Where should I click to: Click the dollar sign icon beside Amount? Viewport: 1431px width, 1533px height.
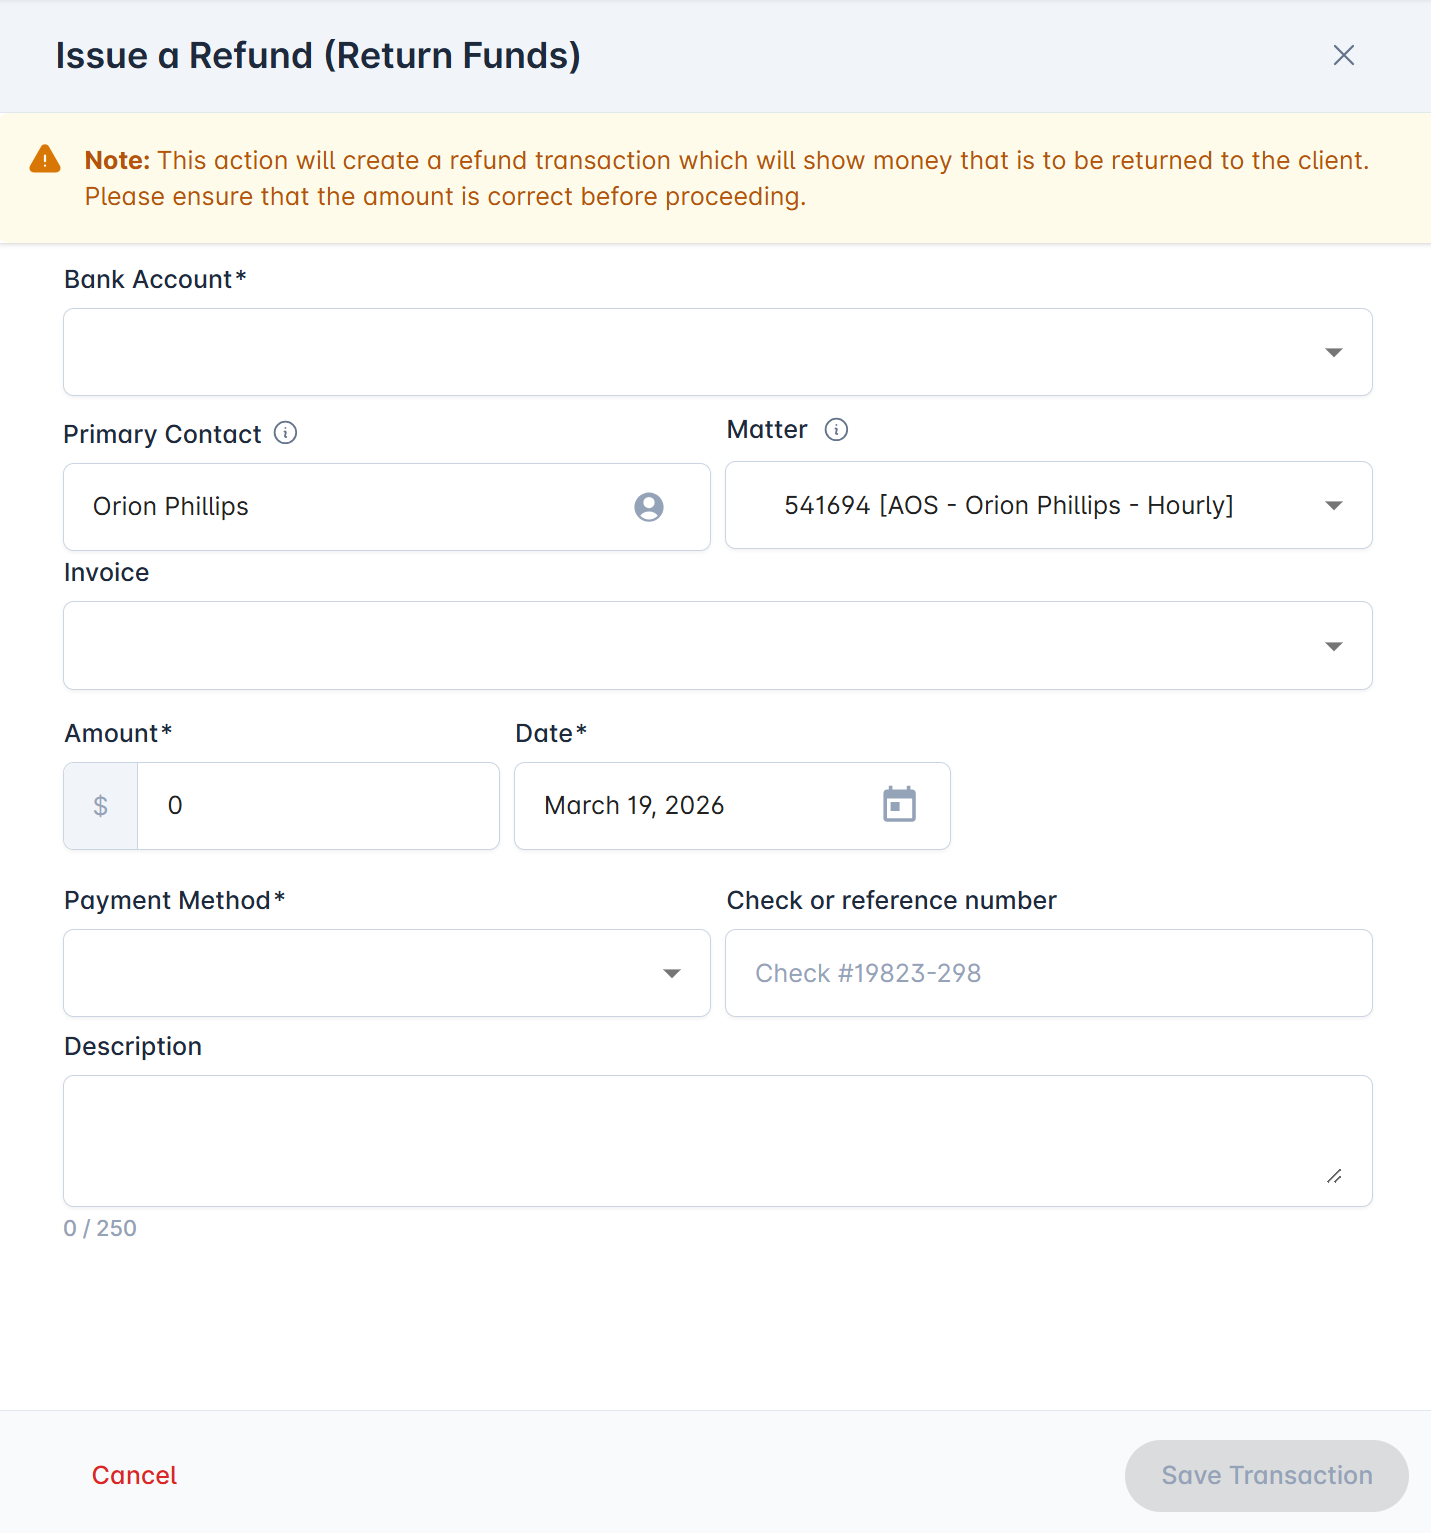pos(100,806)
